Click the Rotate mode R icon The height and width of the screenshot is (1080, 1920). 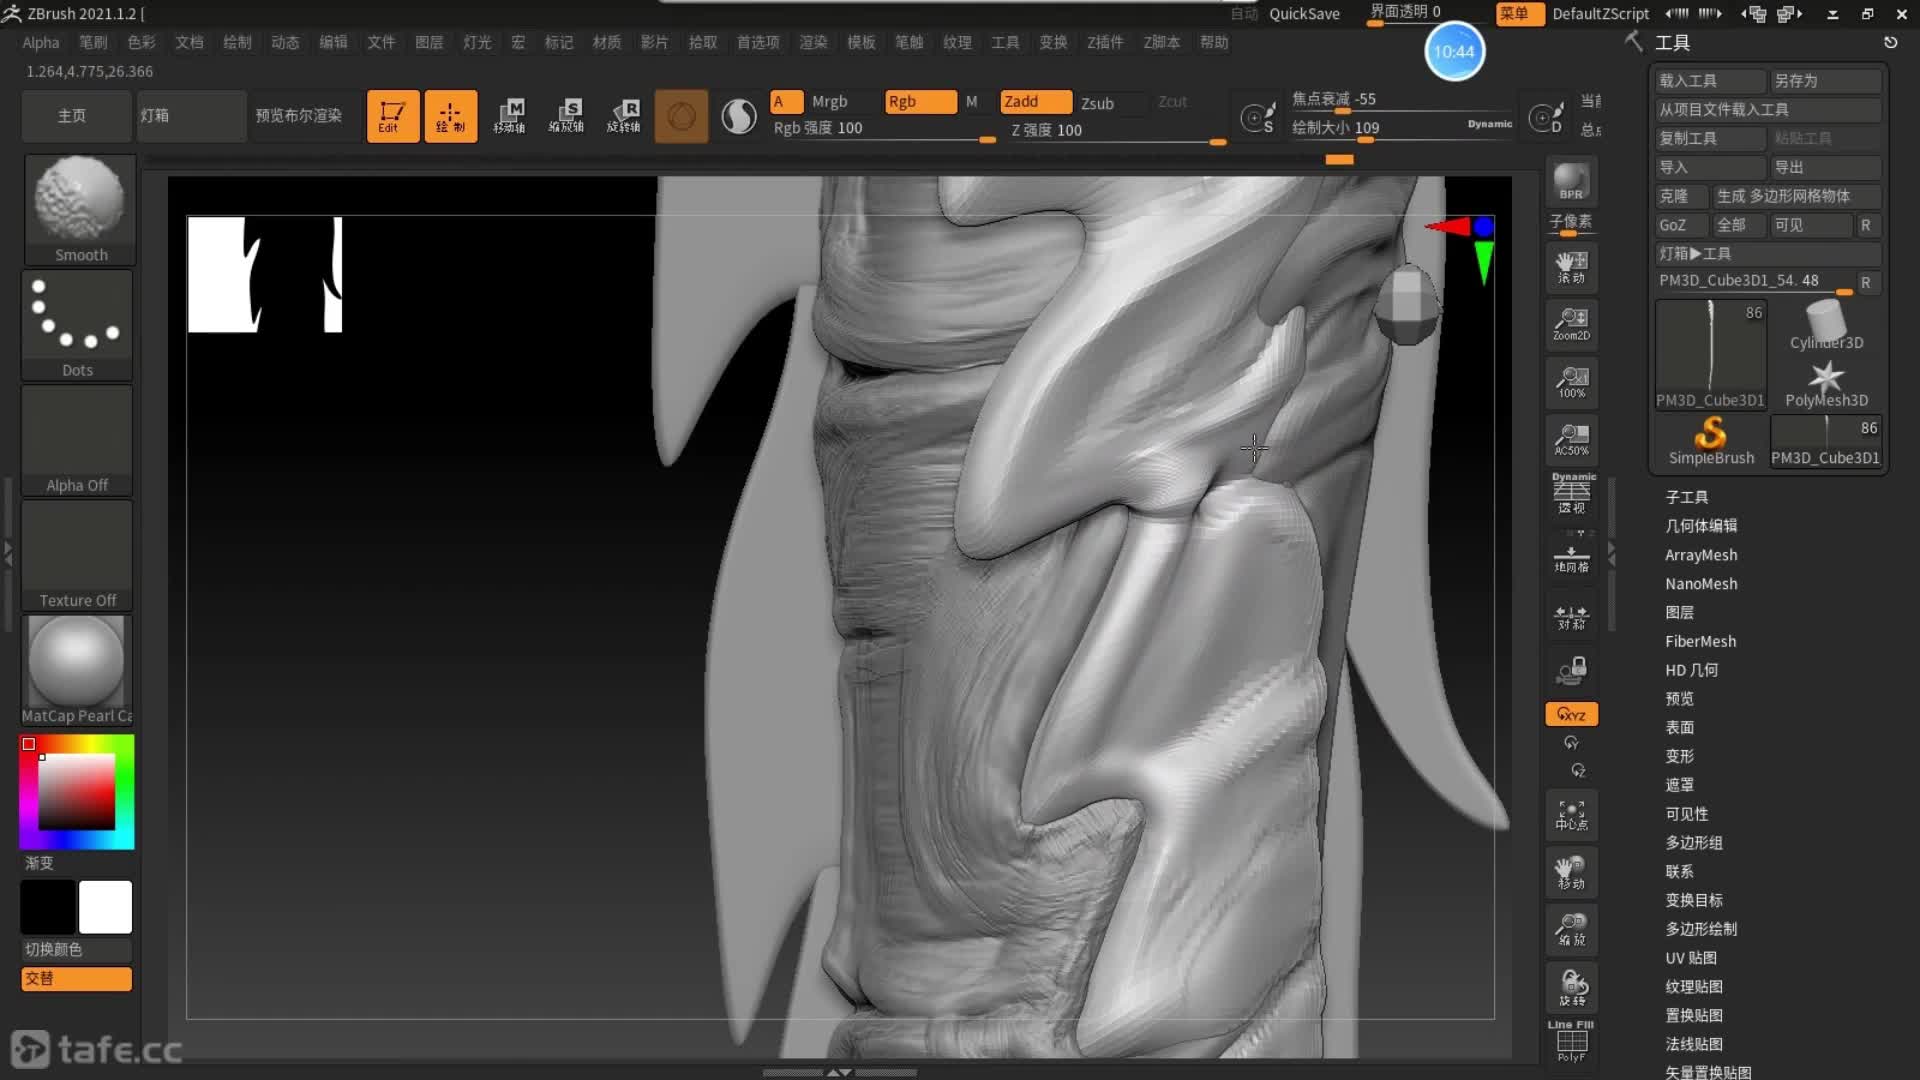click(624, 115)
